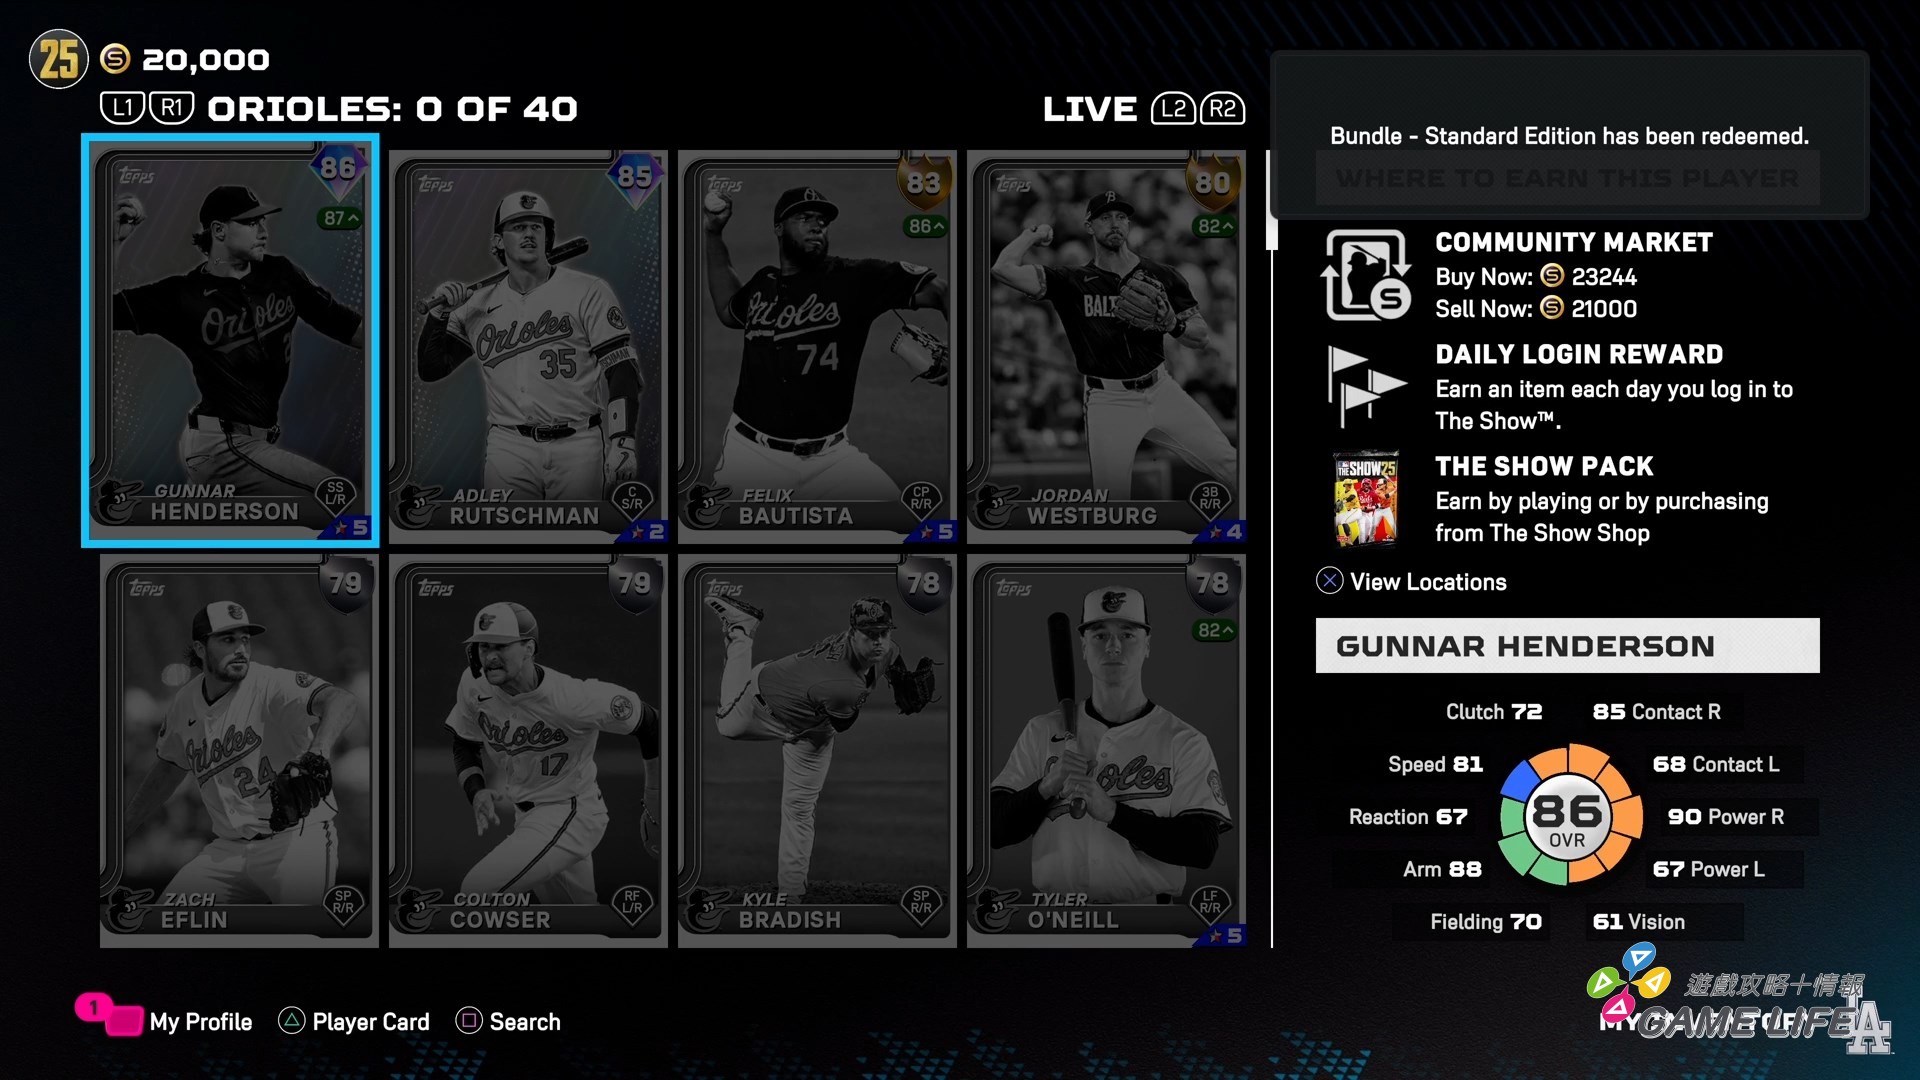Click the 86 OVR attribute wheel
This screenshot has width=1920, height=1080.
point(1568,815)
